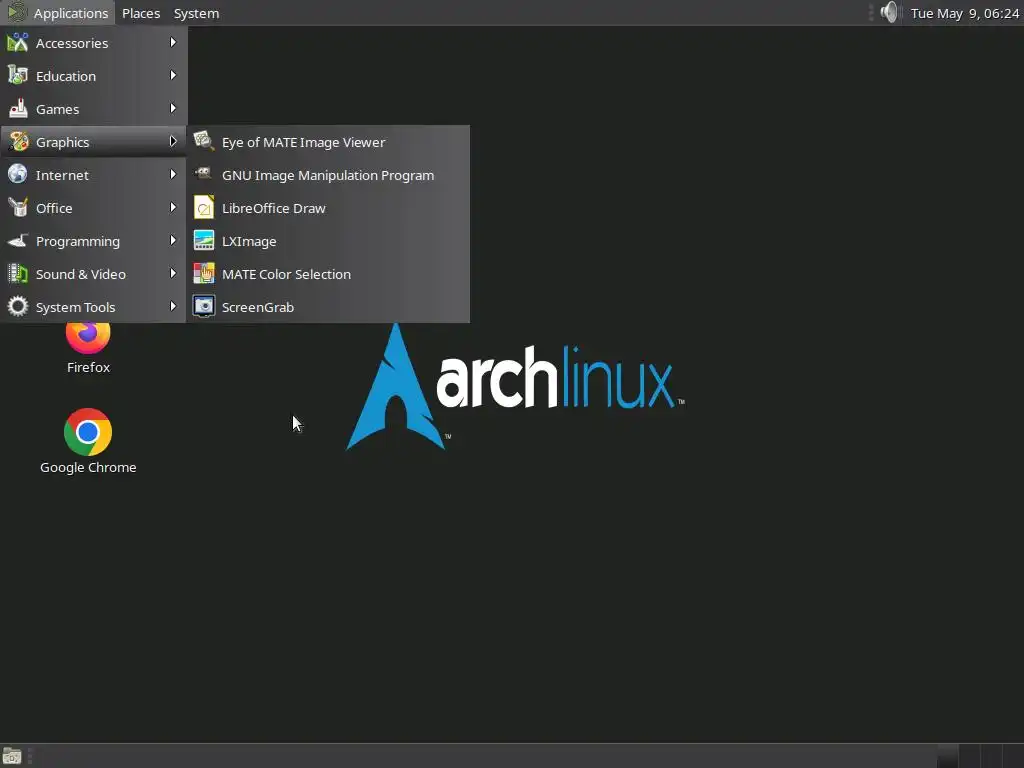Click the Google Chrome desktop label
Image resolution: width=1024 pixels, height=768 pixels.
pos(88,468)
